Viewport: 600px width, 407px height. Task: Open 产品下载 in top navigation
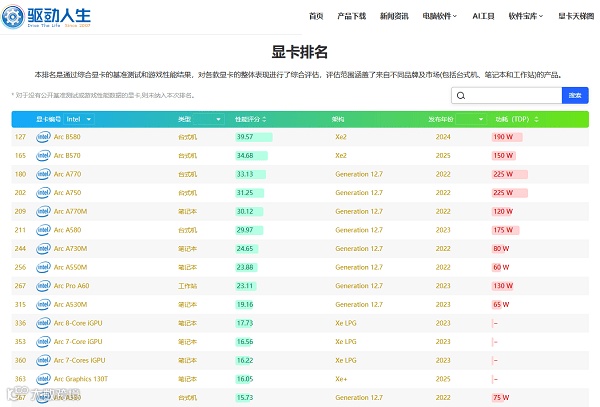[x=351, y=16]
